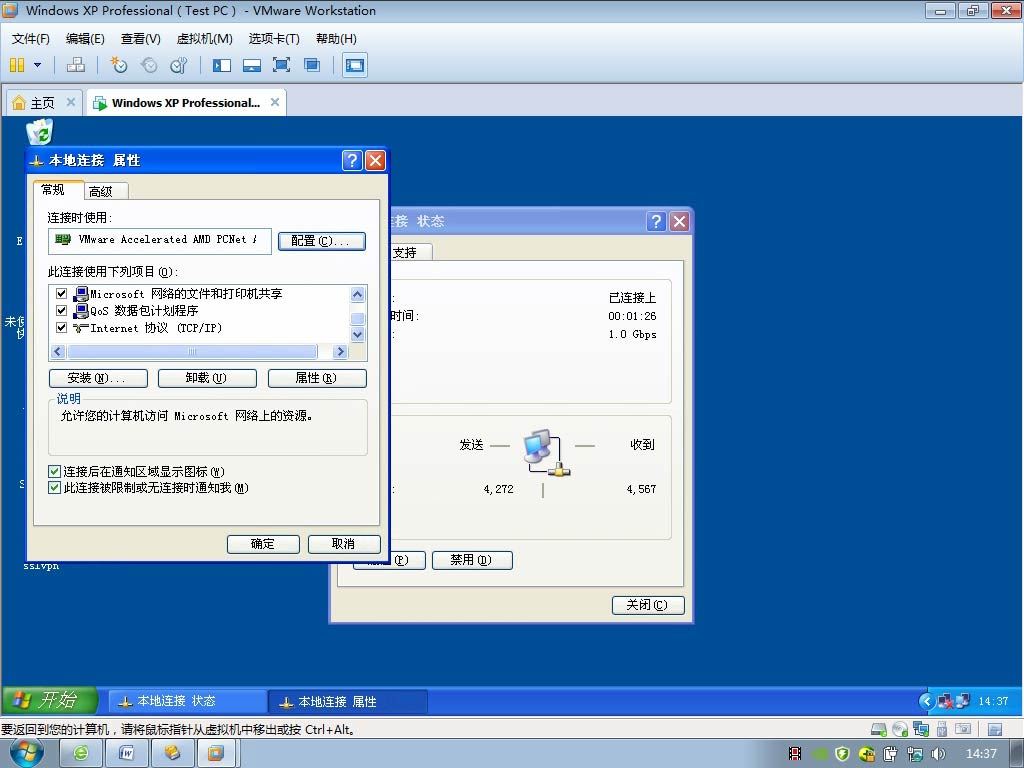Click the revert to snapshot icon
1024x768 pixels.
coord(149,65)
